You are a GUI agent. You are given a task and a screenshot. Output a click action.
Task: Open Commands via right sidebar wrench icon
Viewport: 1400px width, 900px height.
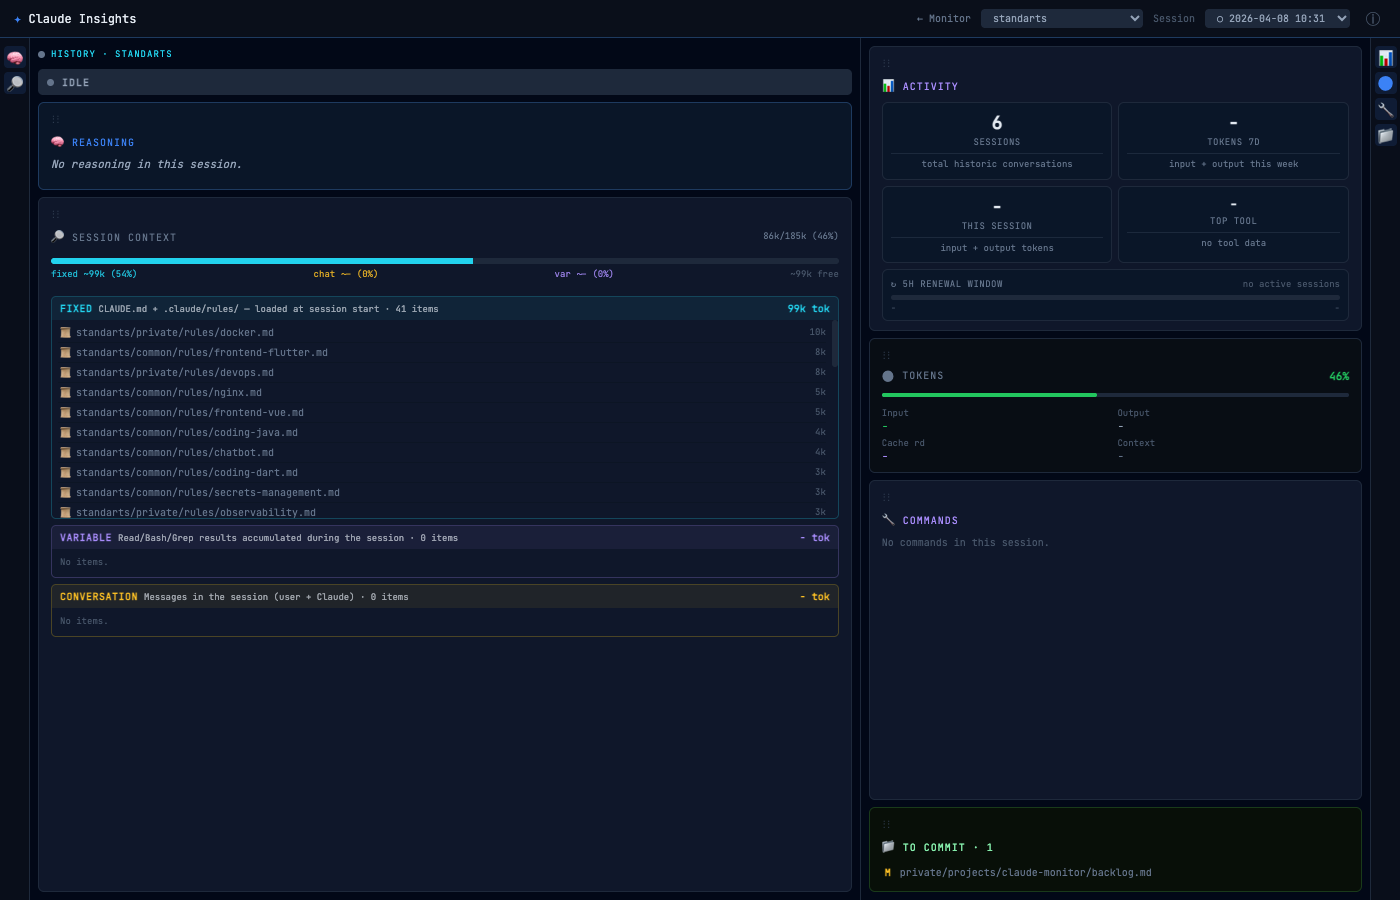(1385, 109)
